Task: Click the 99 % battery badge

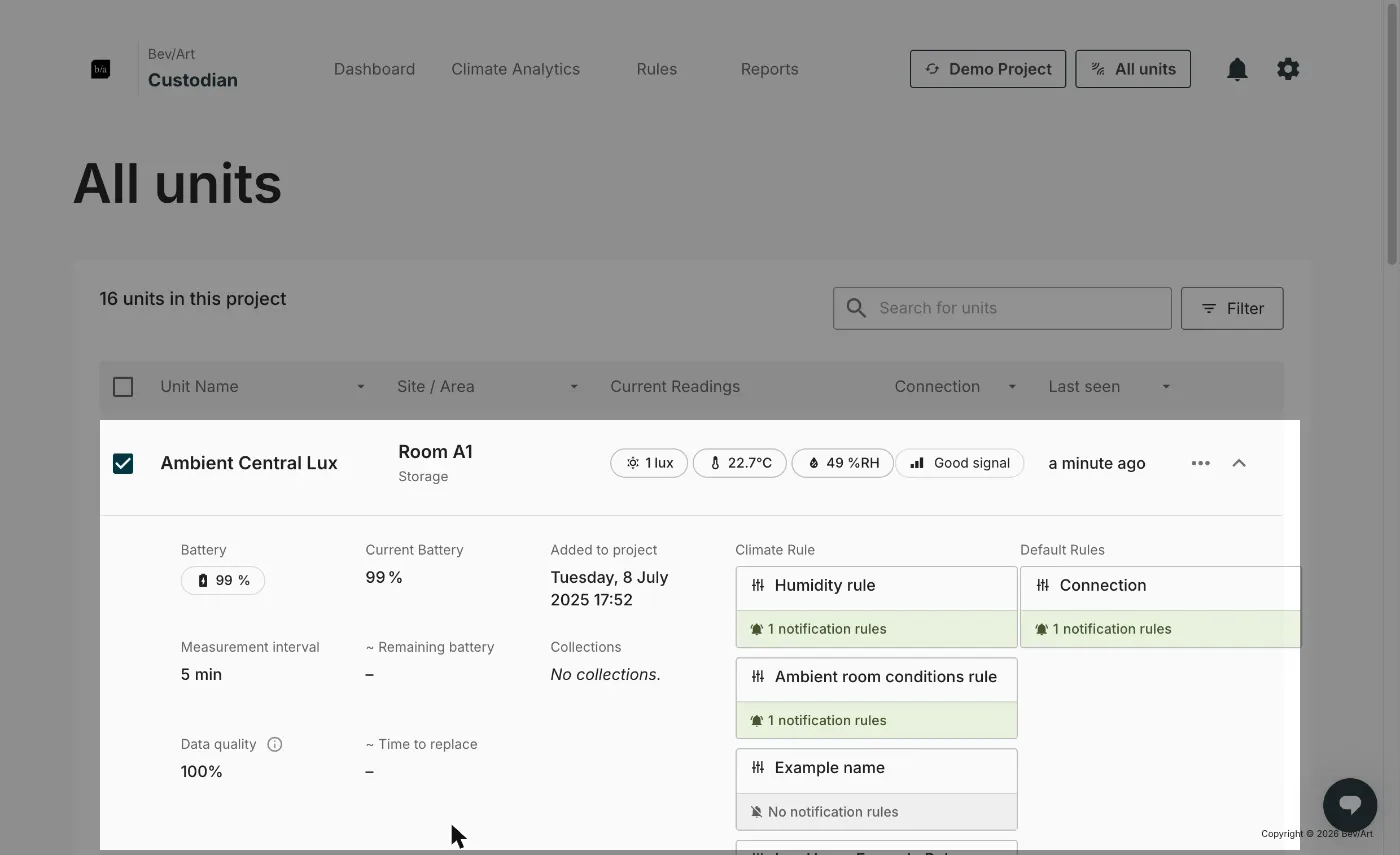Action: [x=223, y=580]
